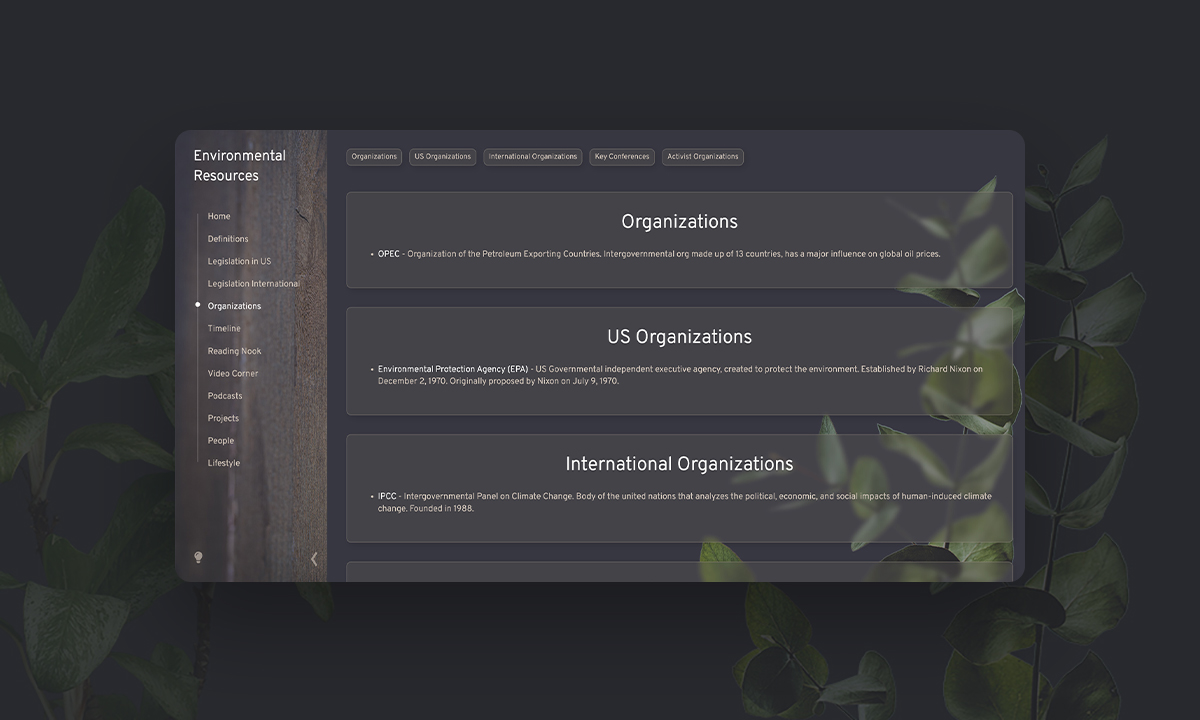
Task: Select Timeline in the sidebar
Action: click(x=224, y=328)
